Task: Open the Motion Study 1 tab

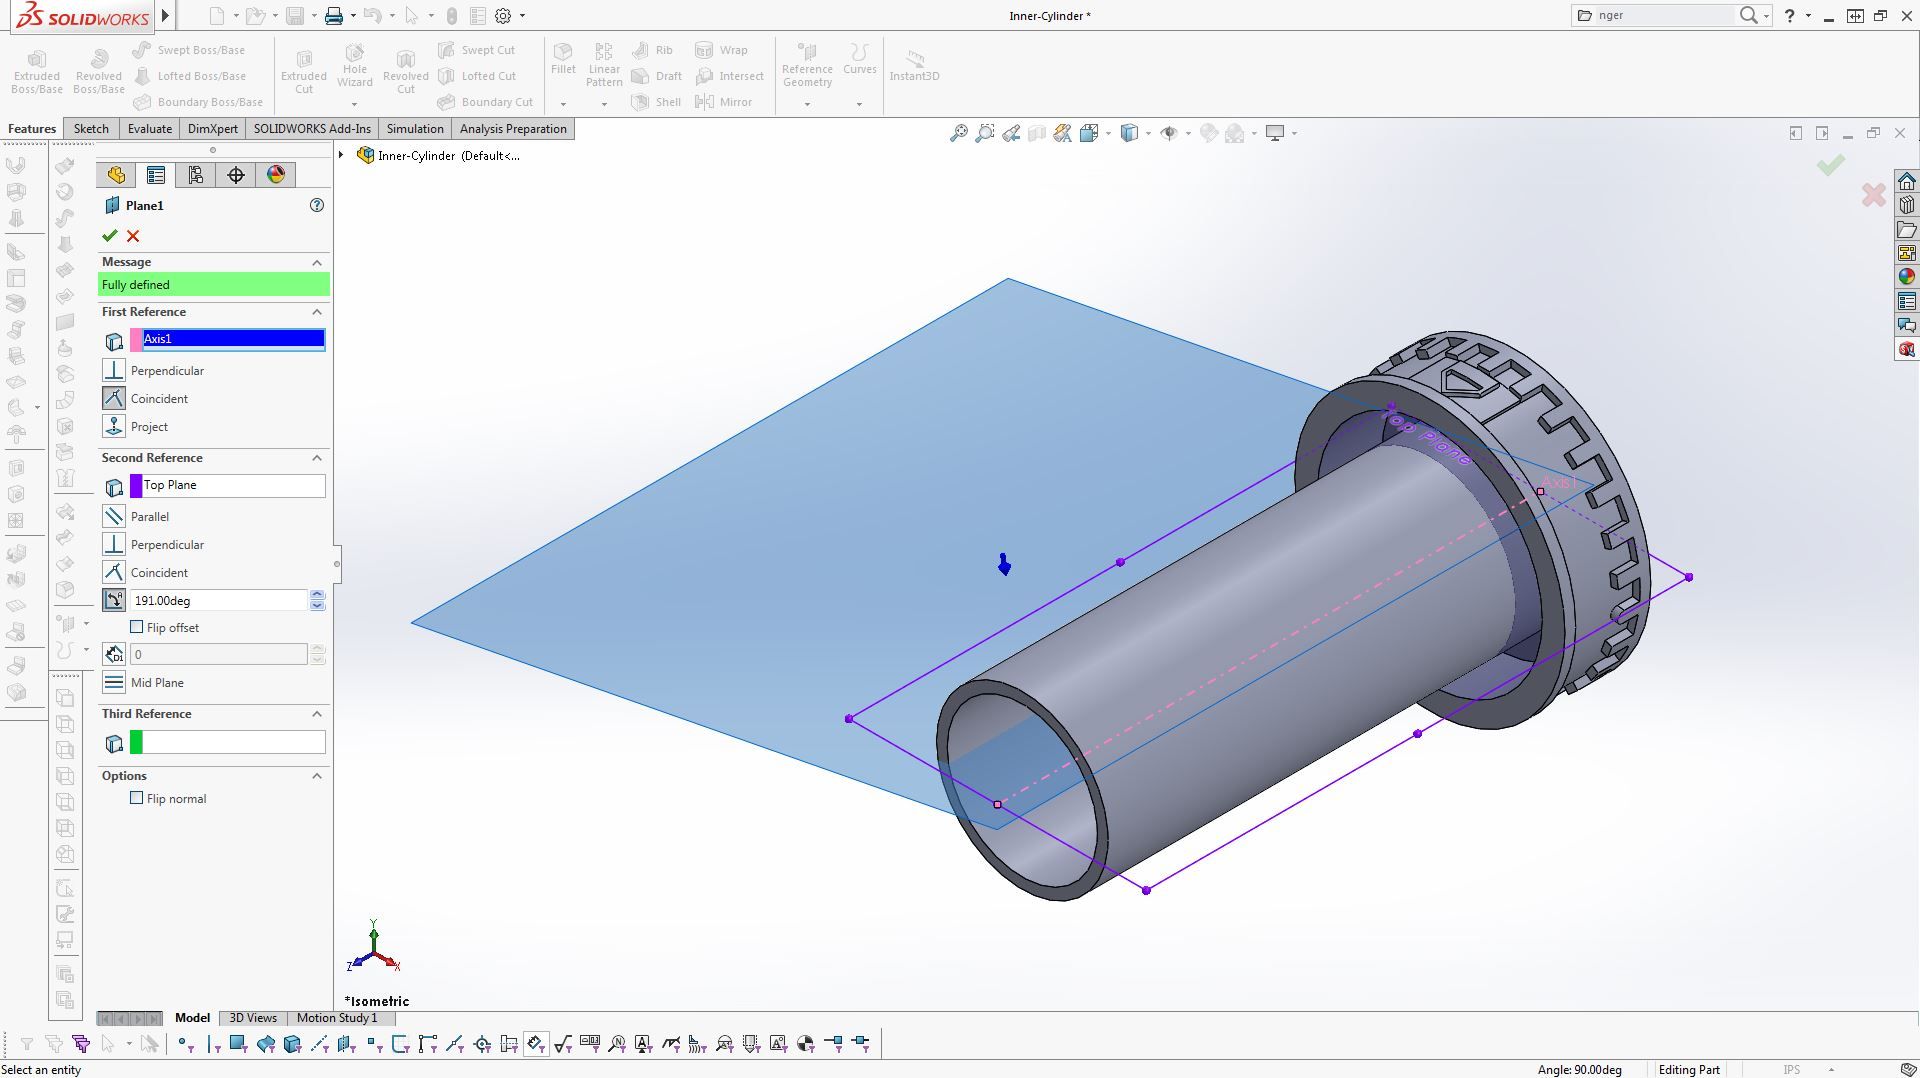Action: [x=337, y=1018]
